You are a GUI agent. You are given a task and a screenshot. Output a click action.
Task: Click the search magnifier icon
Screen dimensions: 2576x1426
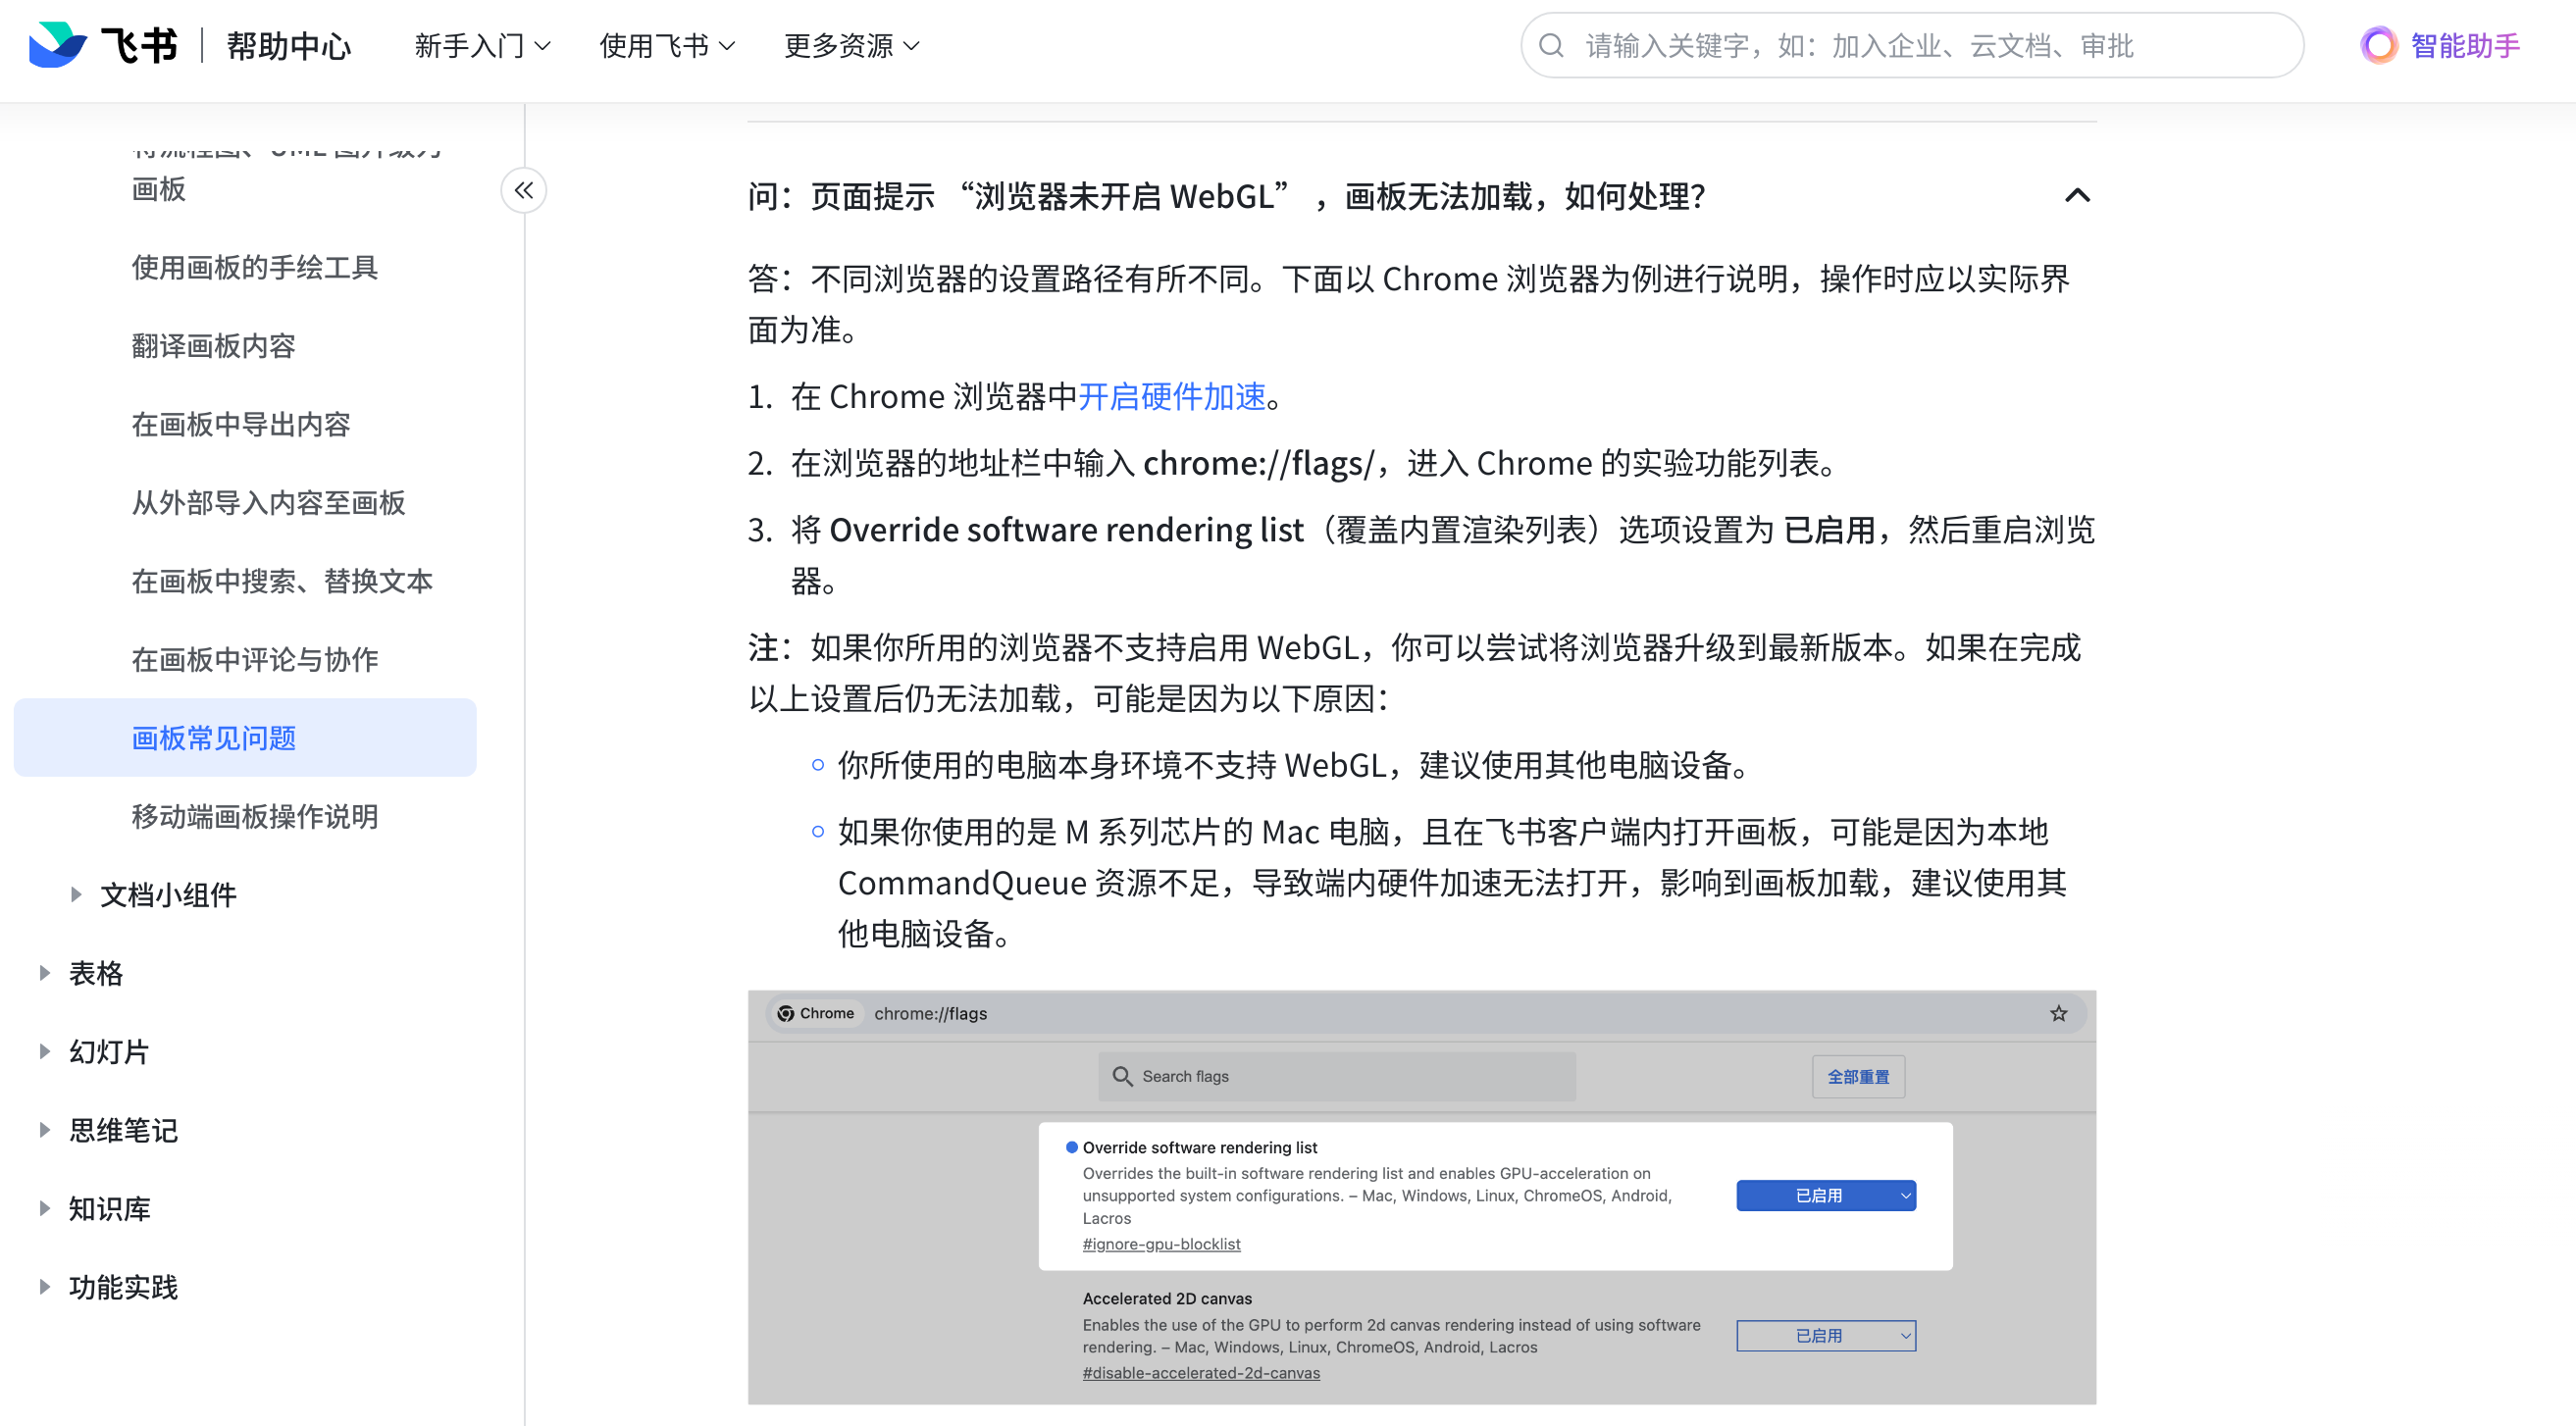tap(1551, 46)
